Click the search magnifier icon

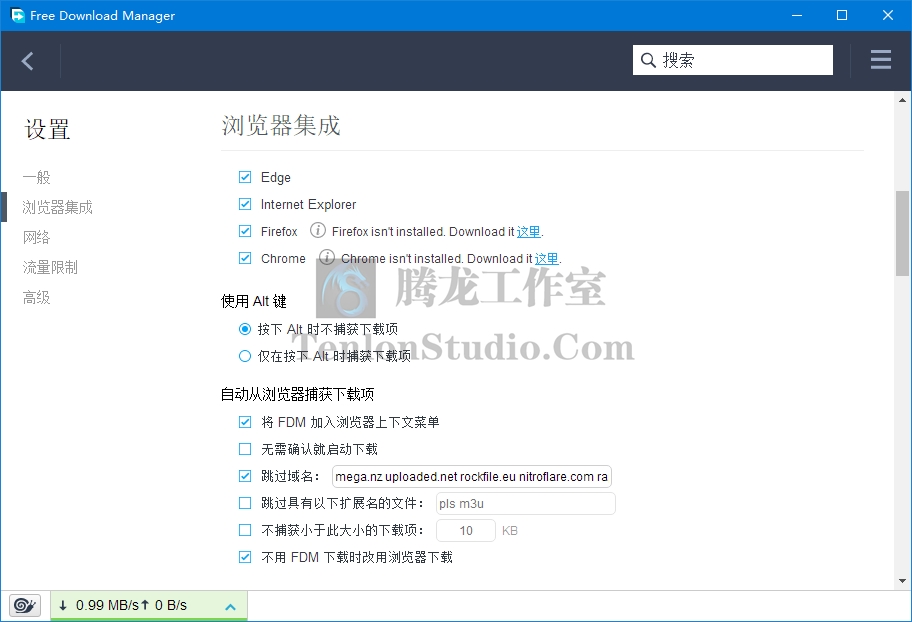[648, 60]
